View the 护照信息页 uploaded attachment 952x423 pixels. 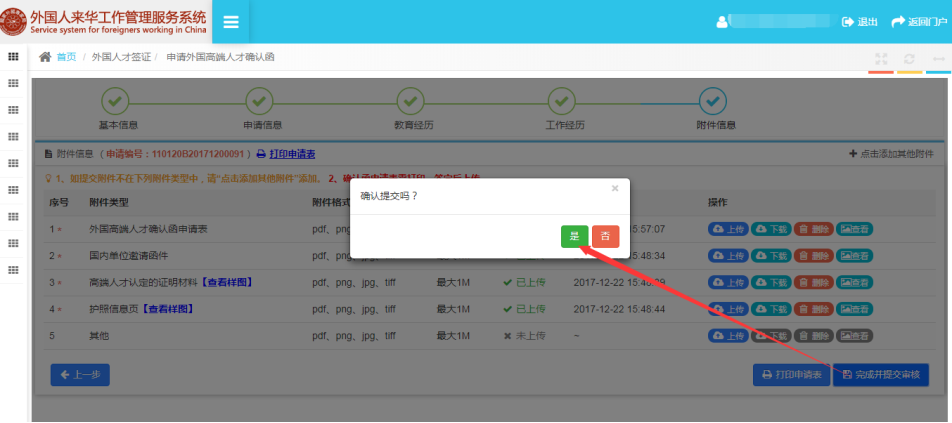click(854, 309)
